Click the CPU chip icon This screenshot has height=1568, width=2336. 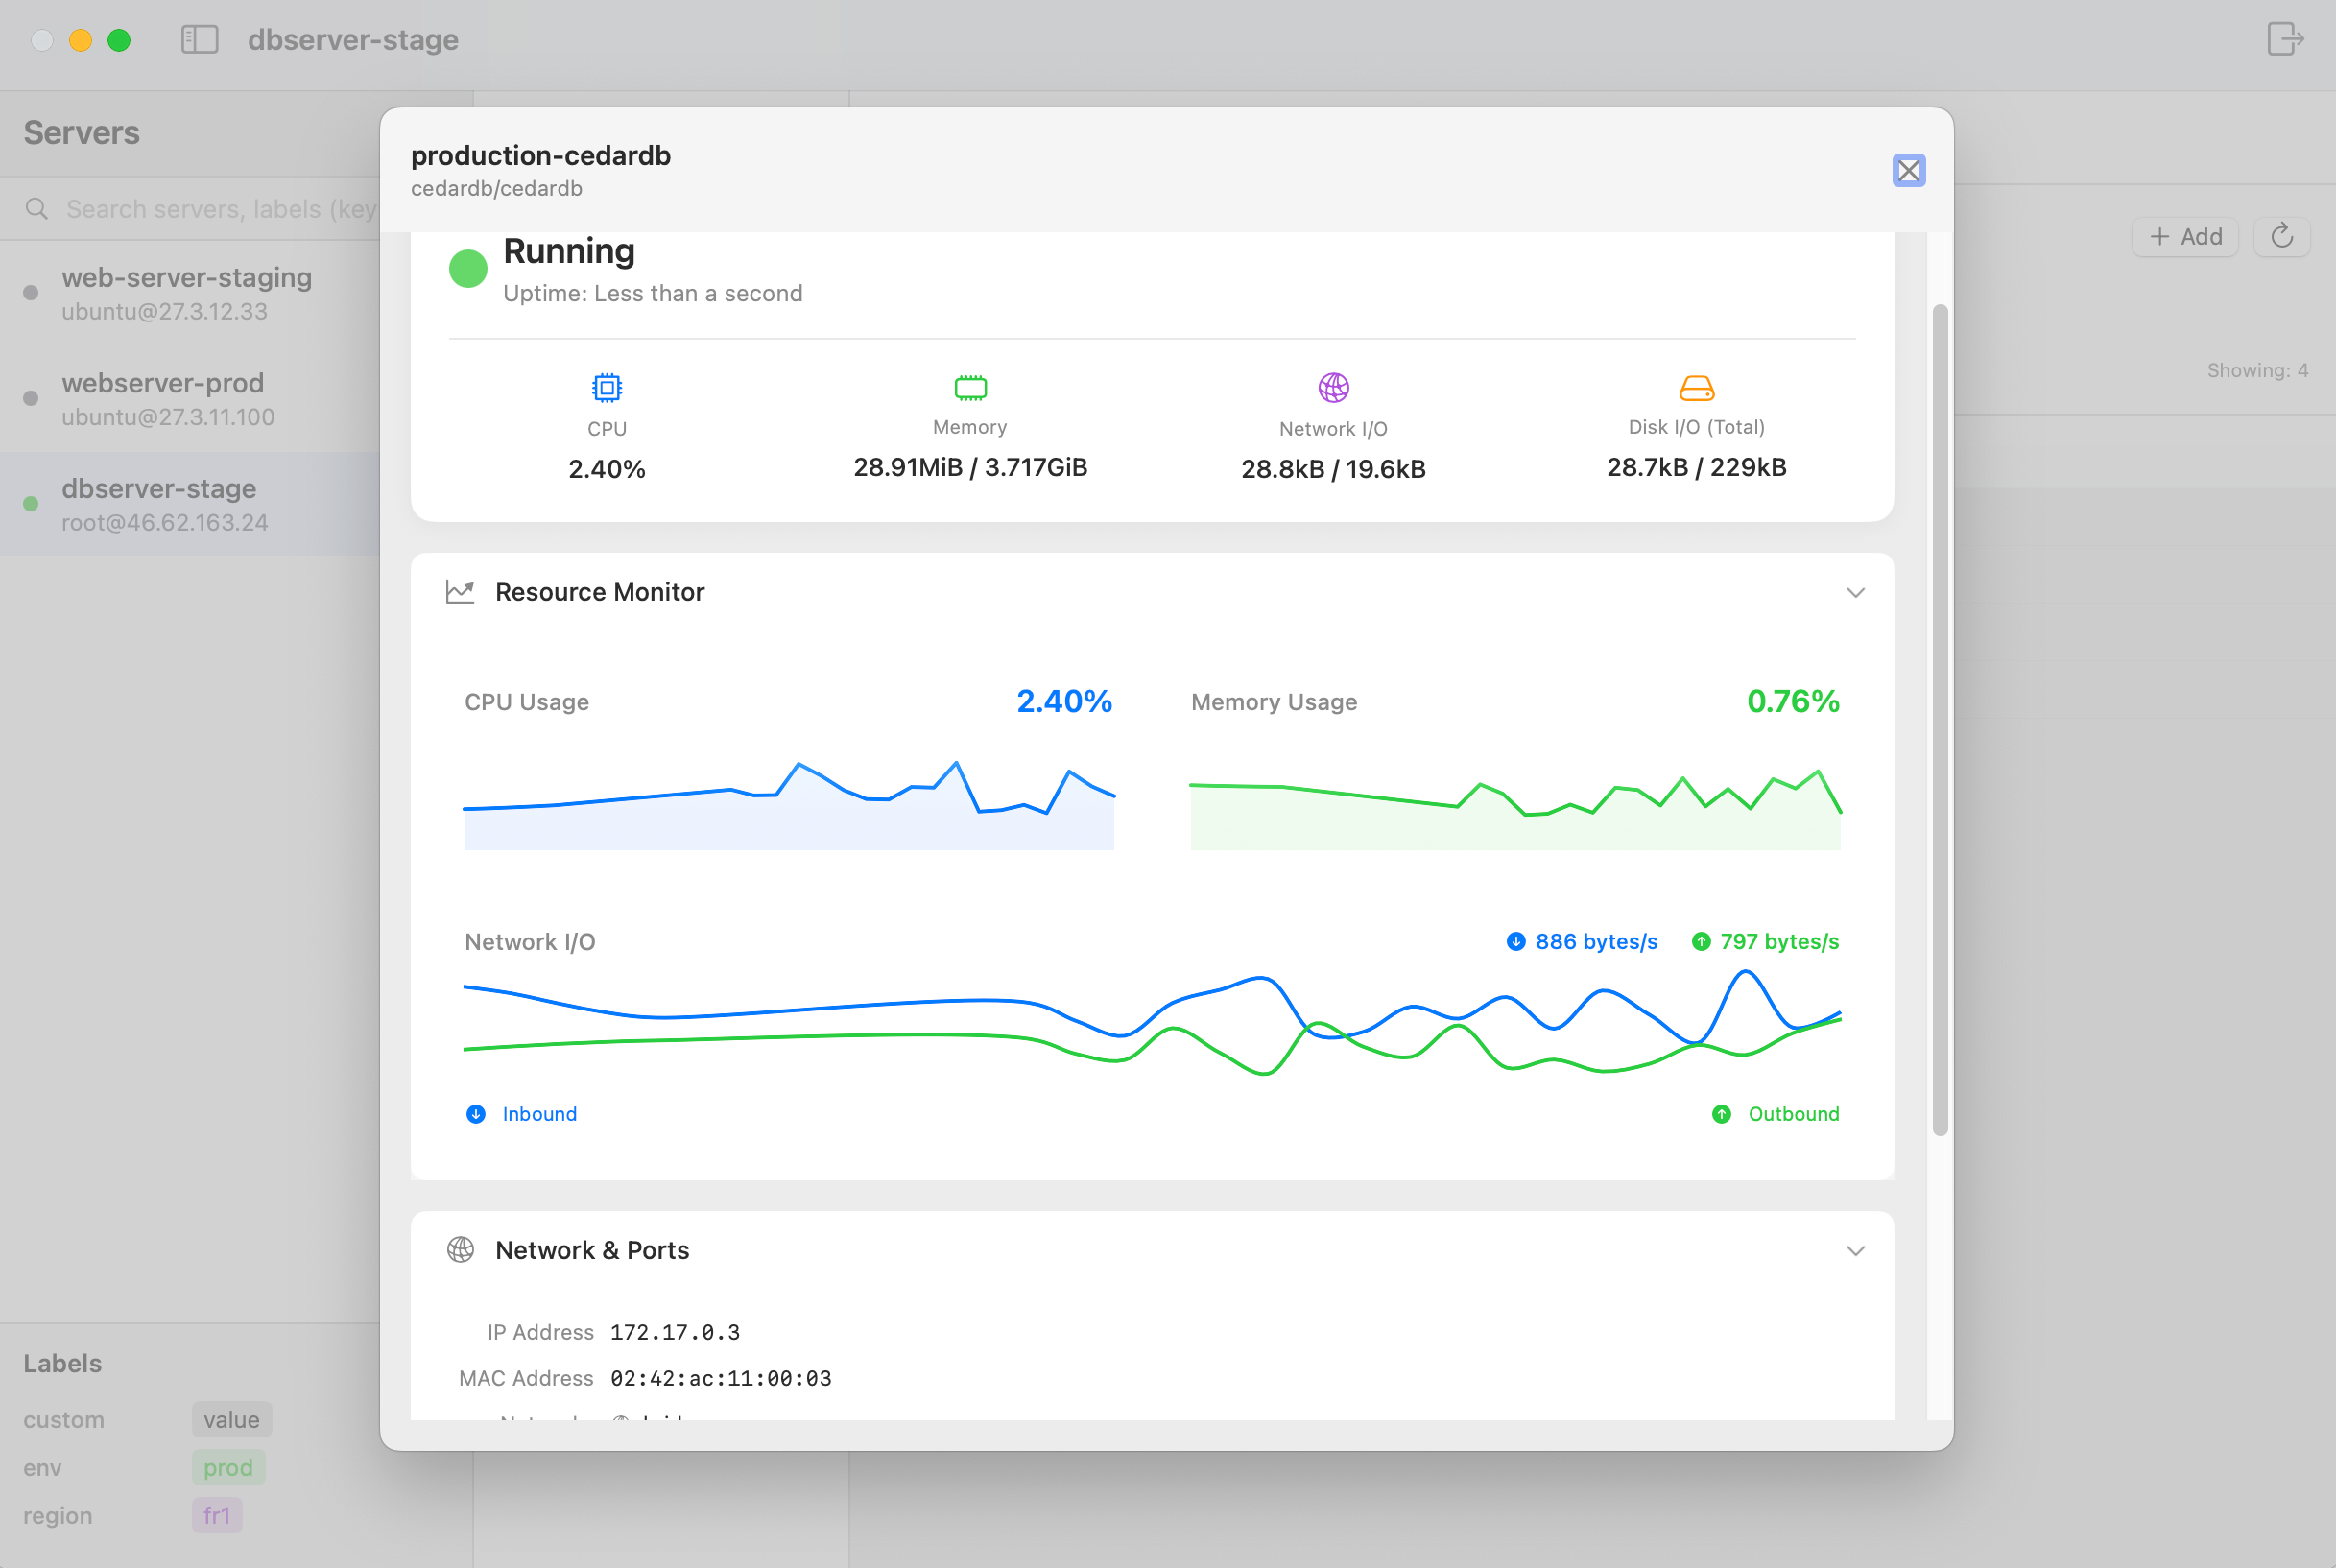(x=607, y=387)
